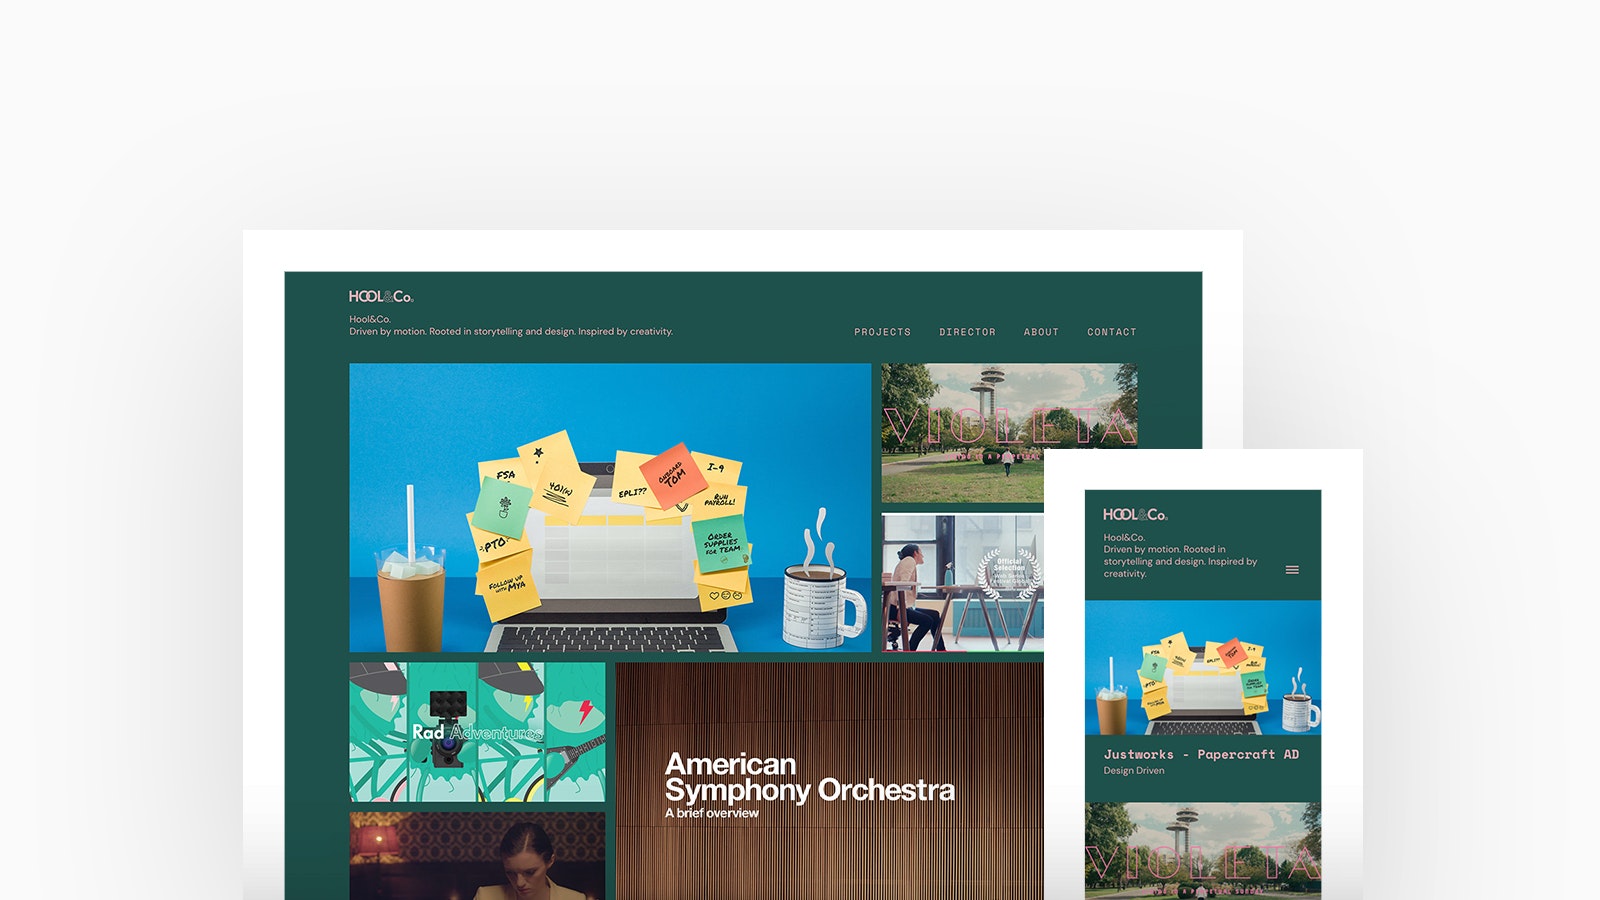Click the Justworks - Papercraft AD title
The width and height of the screenshot is (1600, 900).
pos(1201,754)
